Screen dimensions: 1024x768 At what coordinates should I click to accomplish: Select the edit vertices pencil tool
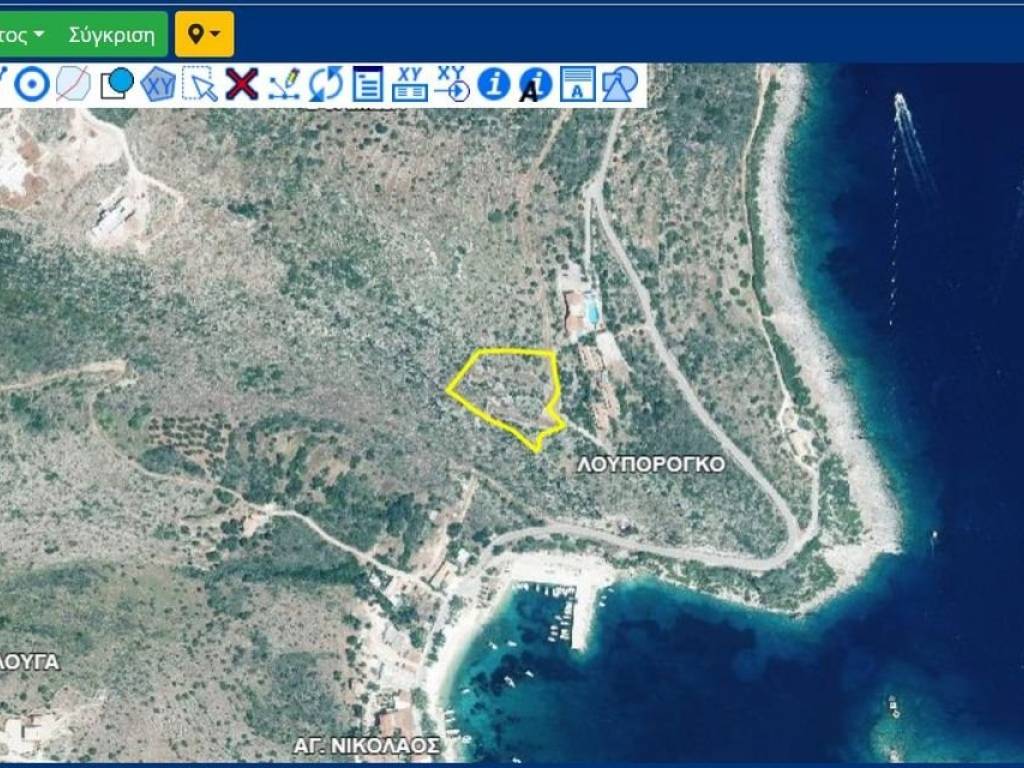(284, 85)
